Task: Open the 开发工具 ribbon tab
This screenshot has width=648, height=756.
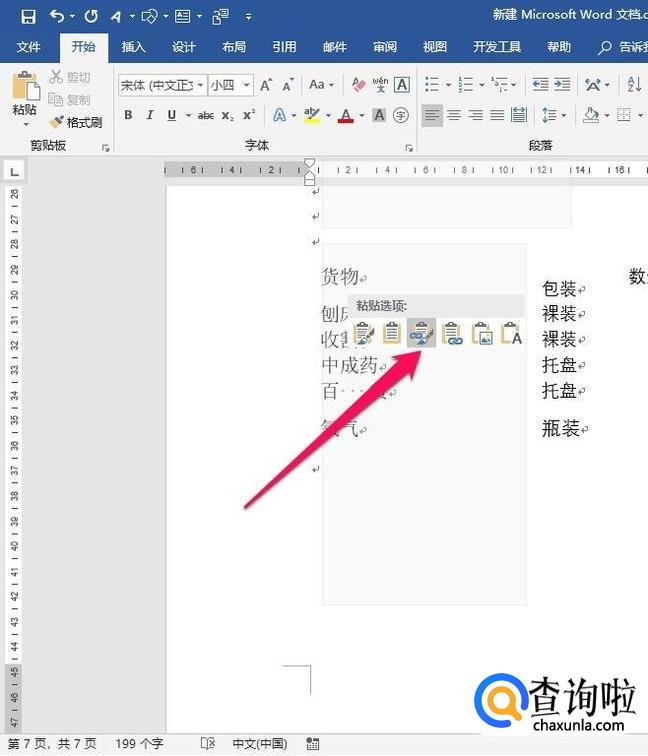Action: pyautogui.click(x=497, y=47)
